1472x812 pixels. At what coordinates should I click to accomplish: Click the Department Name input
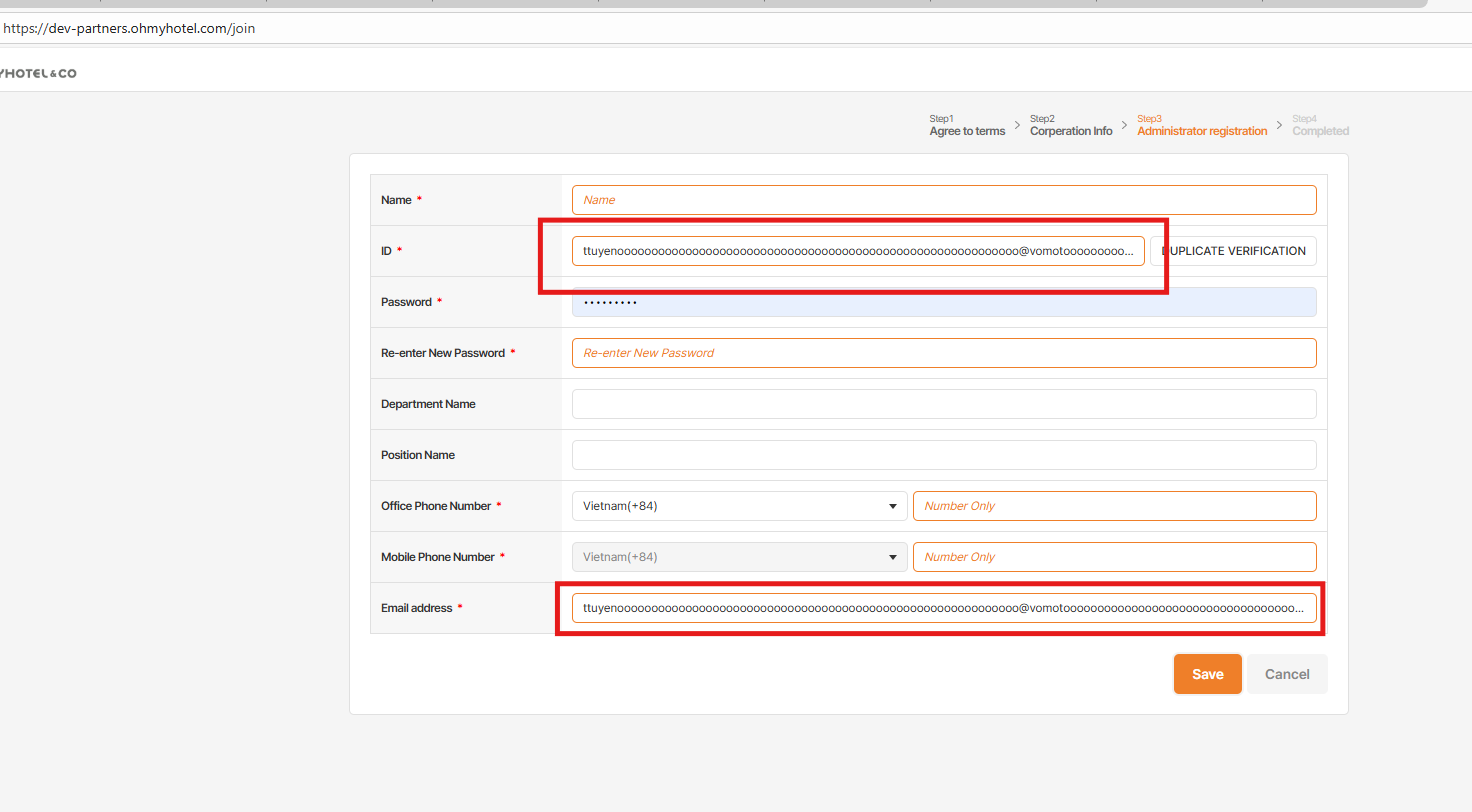[x=943, y=404]
